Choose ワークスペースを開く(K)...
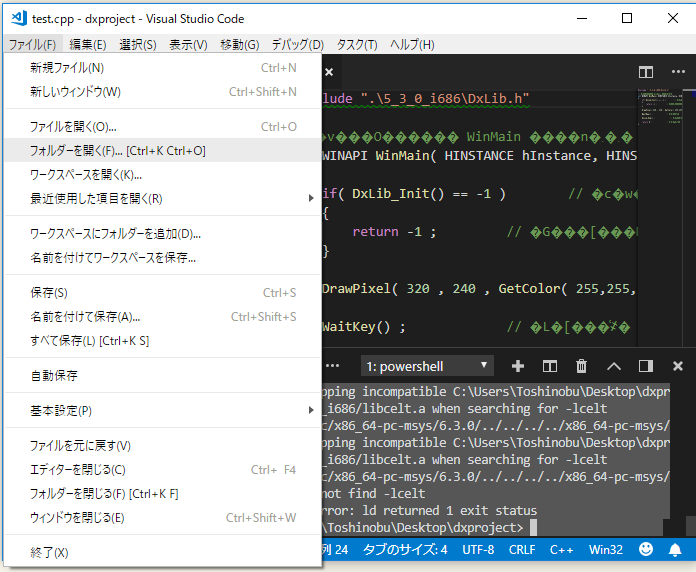The width and height of the screenshot is (696, 572). 162,174
